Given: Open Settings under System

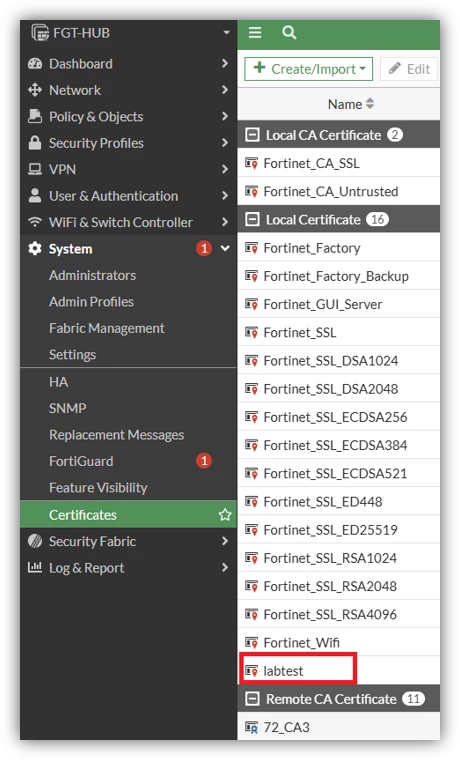Looking at the screenshot, I should point(72,355).
